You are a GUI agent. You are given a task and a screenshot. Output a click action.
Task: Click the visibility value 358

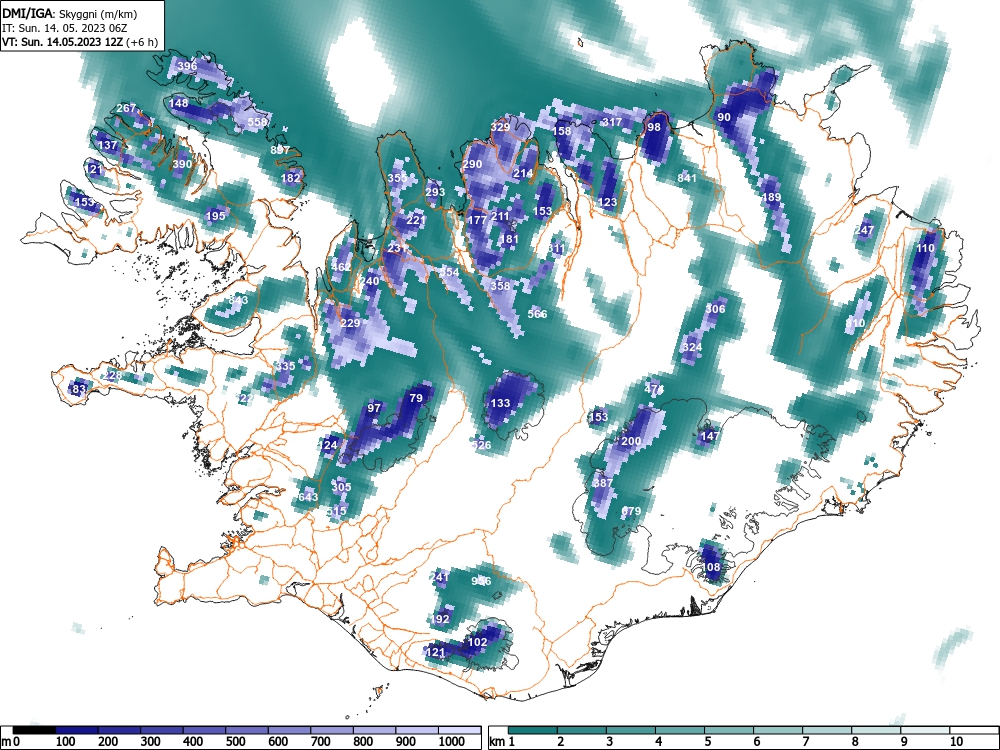click(501, 286)
